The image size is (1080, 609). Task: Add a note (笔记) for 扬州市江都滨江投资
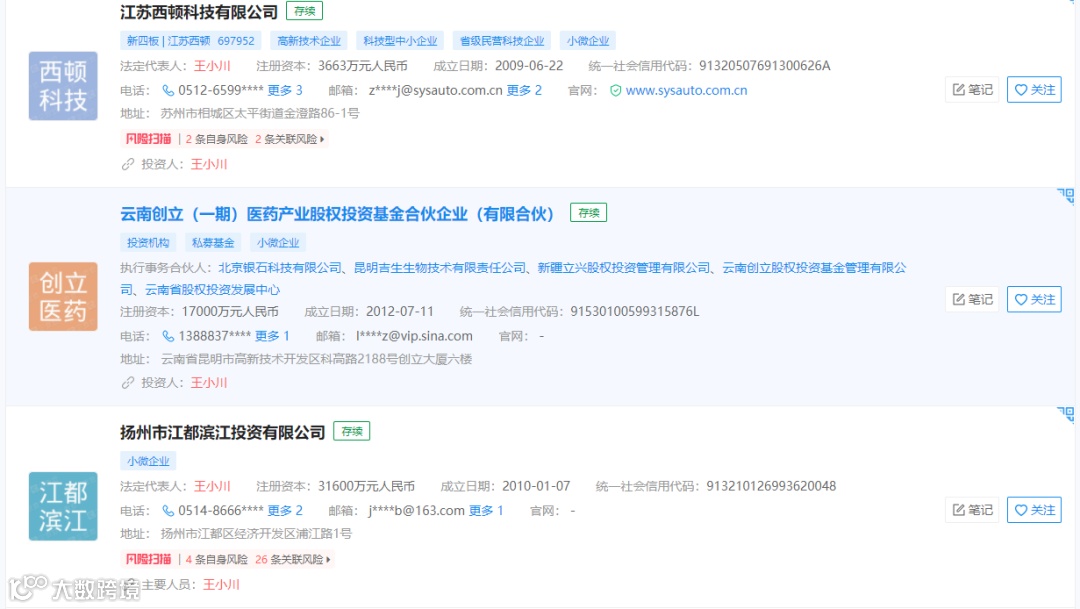click(x=972, y=510)
